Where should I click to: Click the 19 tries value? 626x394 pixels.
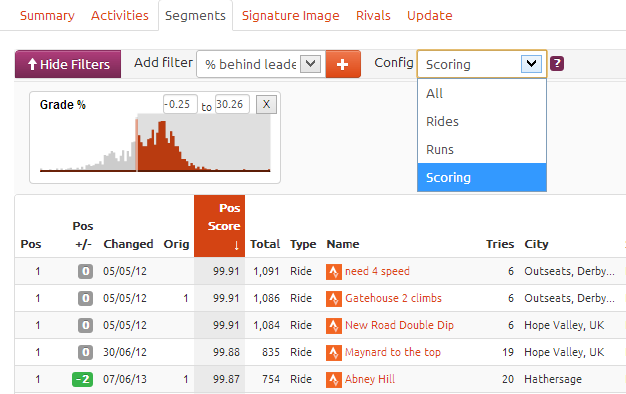click(508, 352)
